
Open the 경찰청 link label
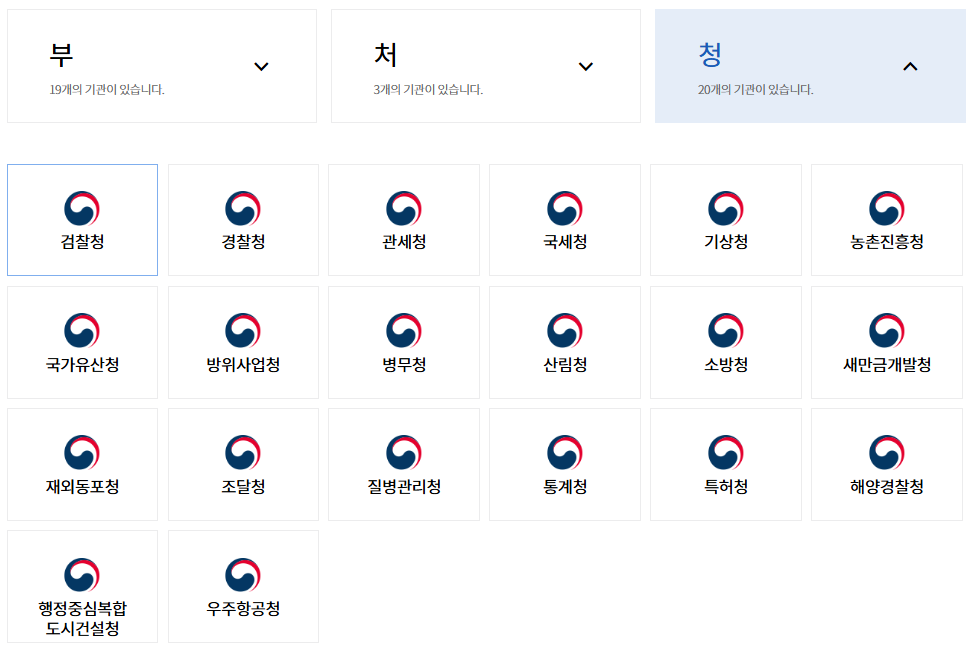(x=243, y=241)
